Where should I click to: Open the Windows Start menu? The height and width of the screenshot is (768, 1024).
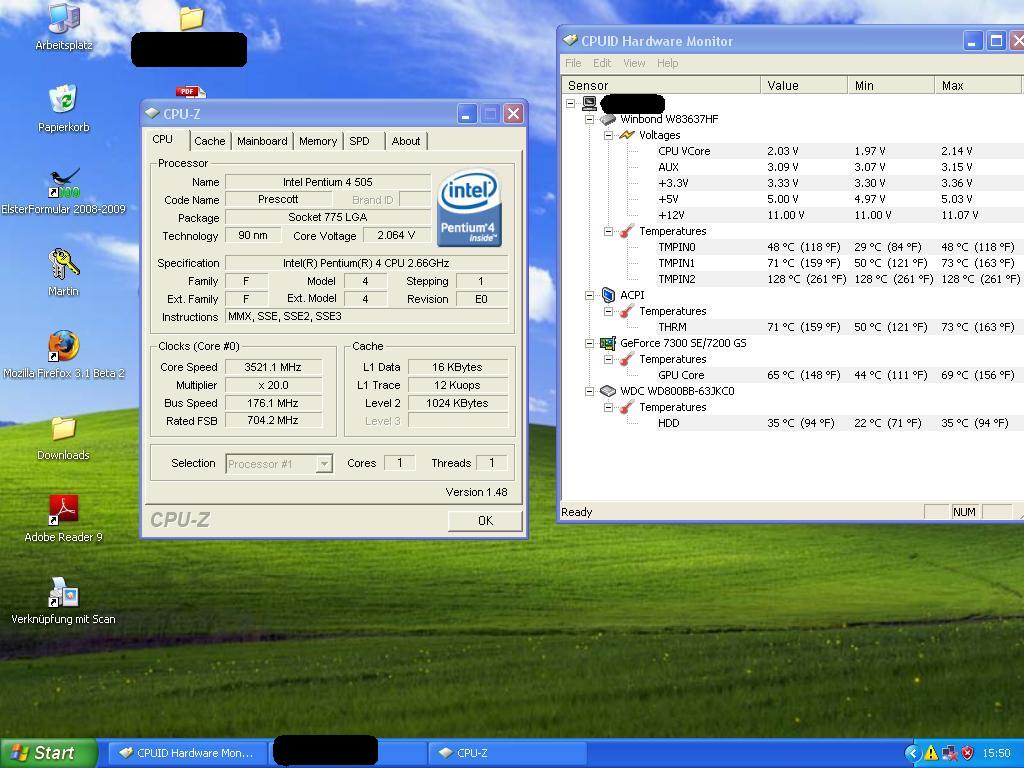48,753
